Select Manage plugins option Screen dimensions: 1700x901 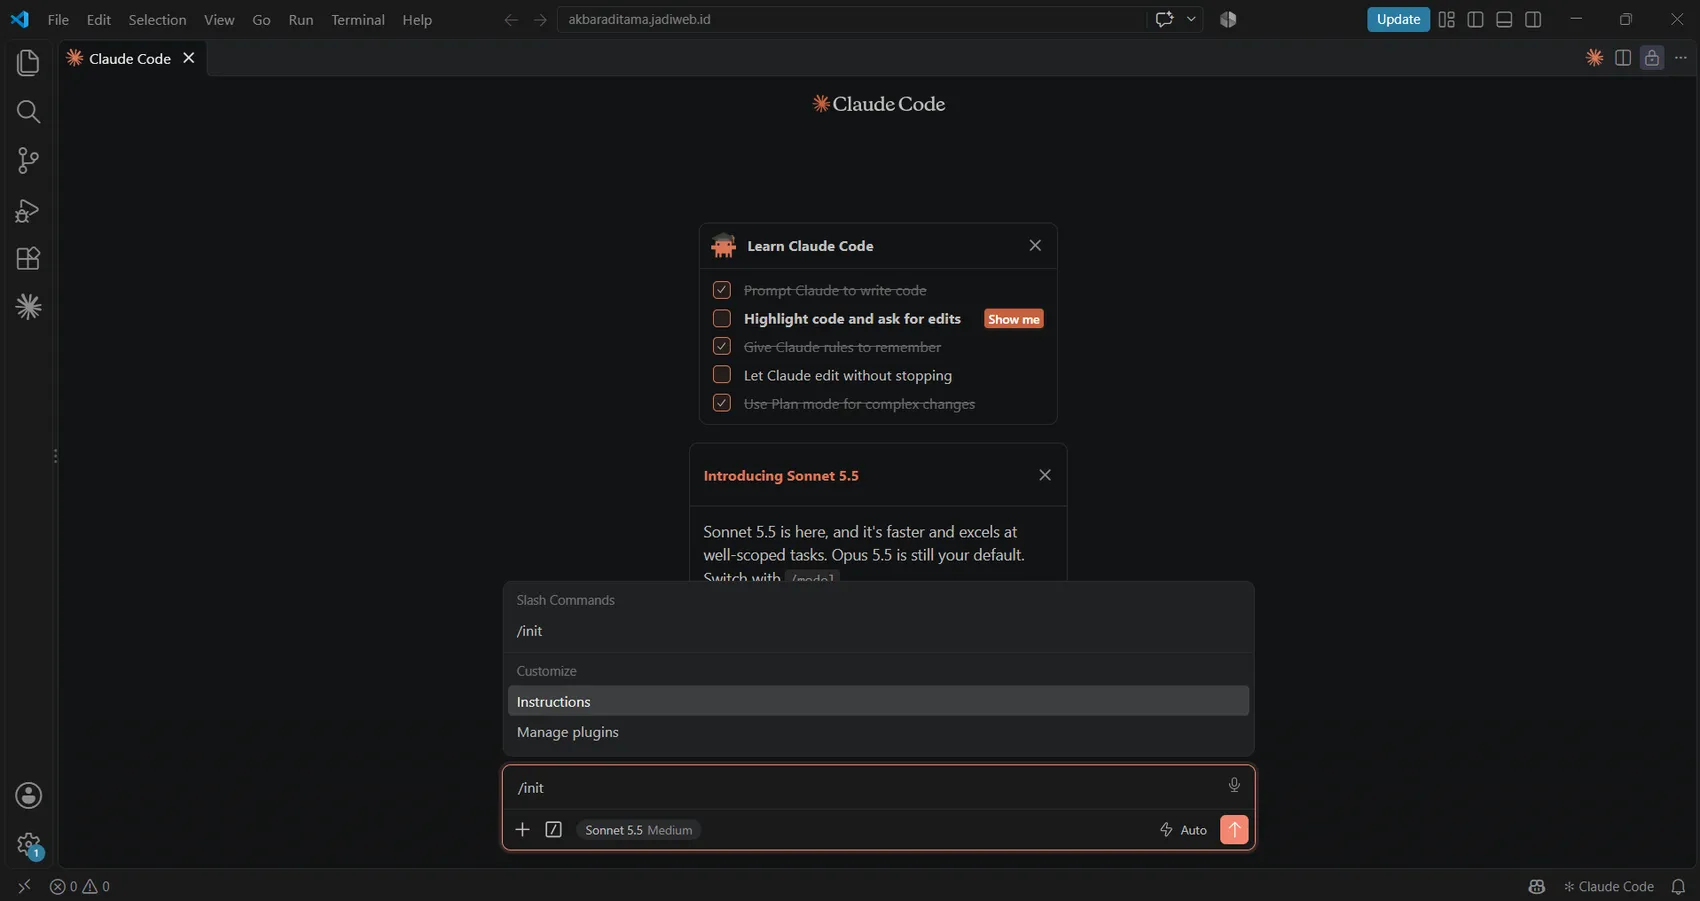[878, 732]
